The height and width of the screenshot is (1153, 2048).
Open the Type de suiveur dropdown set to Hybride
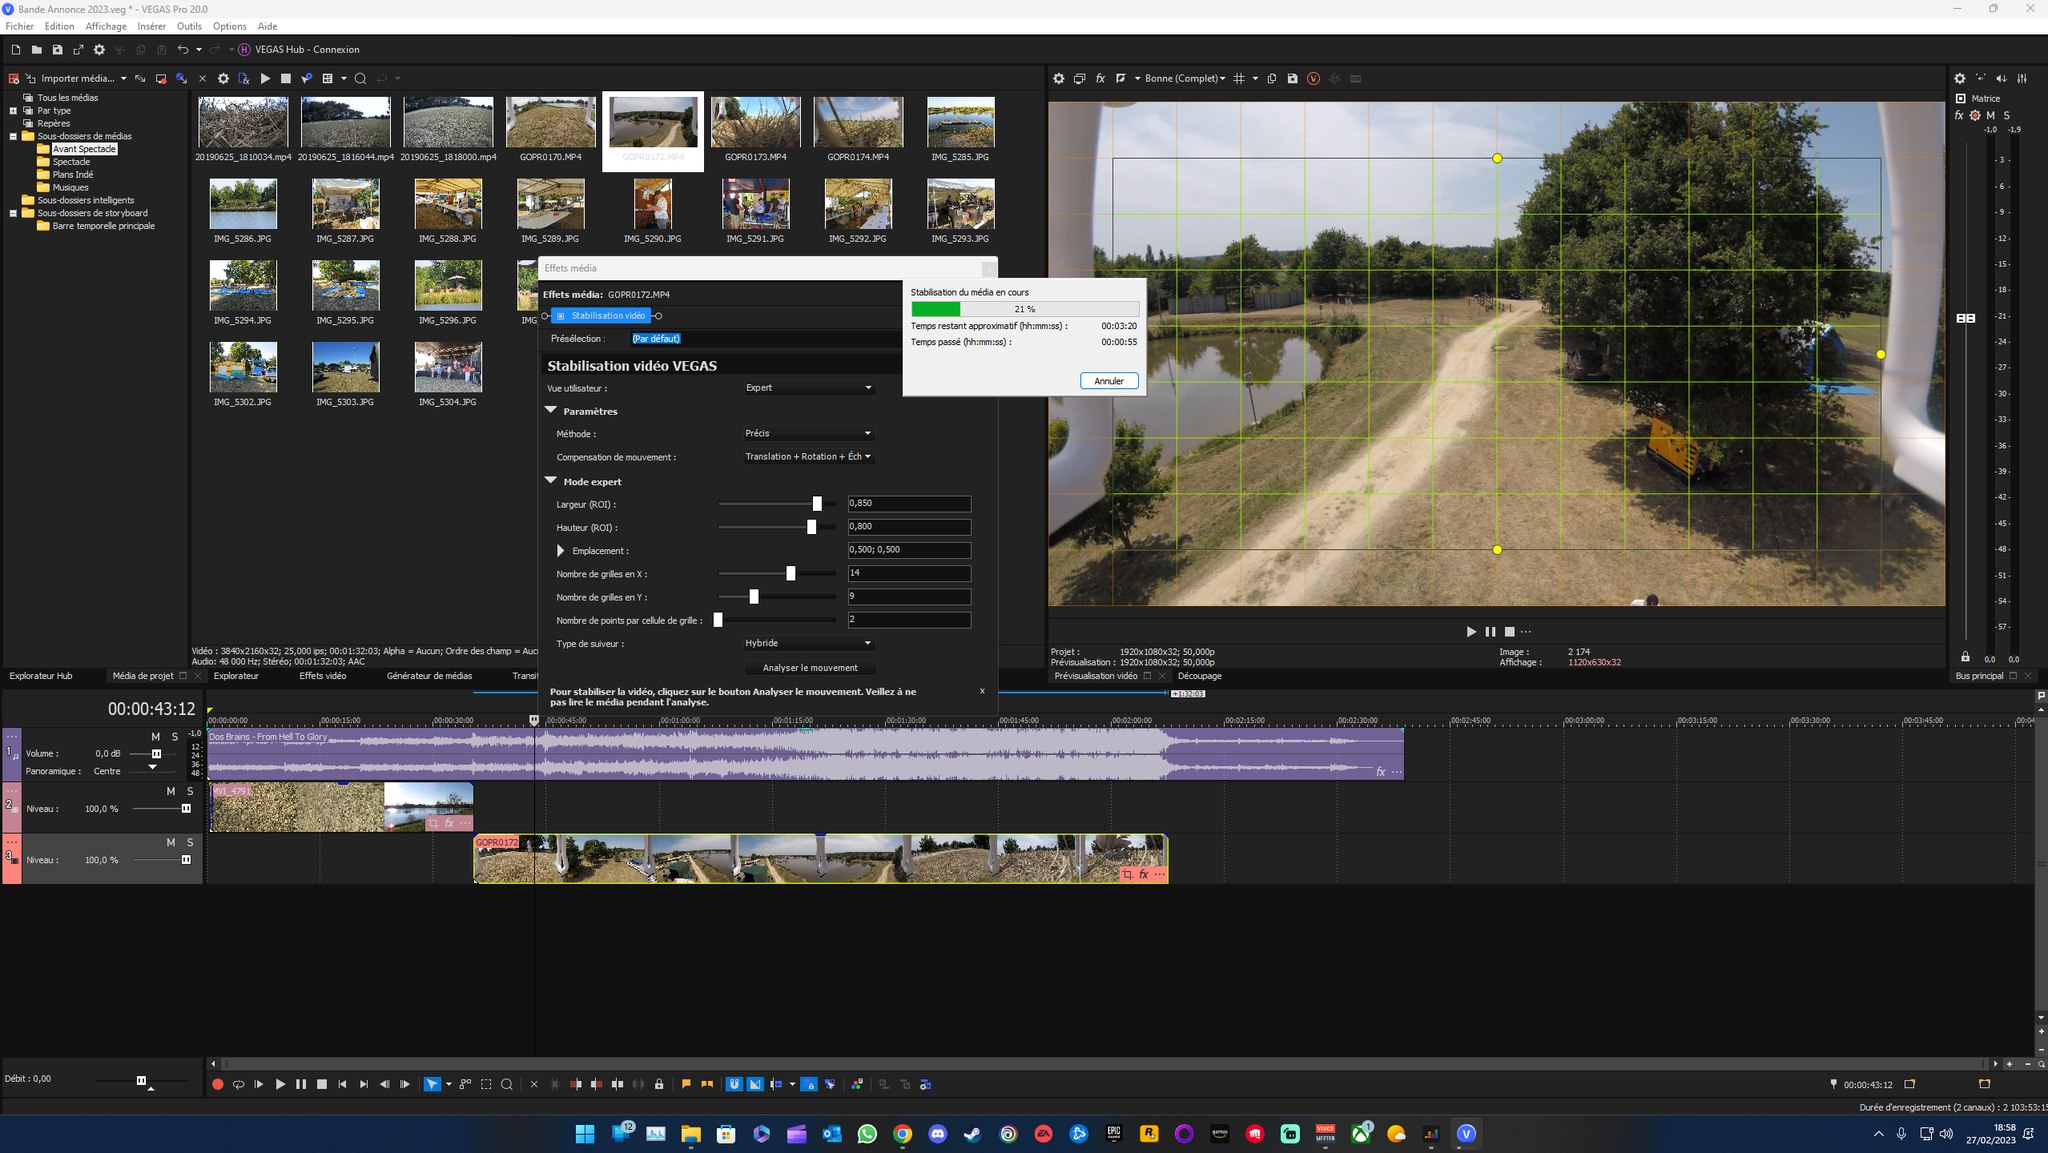[808, 644]
